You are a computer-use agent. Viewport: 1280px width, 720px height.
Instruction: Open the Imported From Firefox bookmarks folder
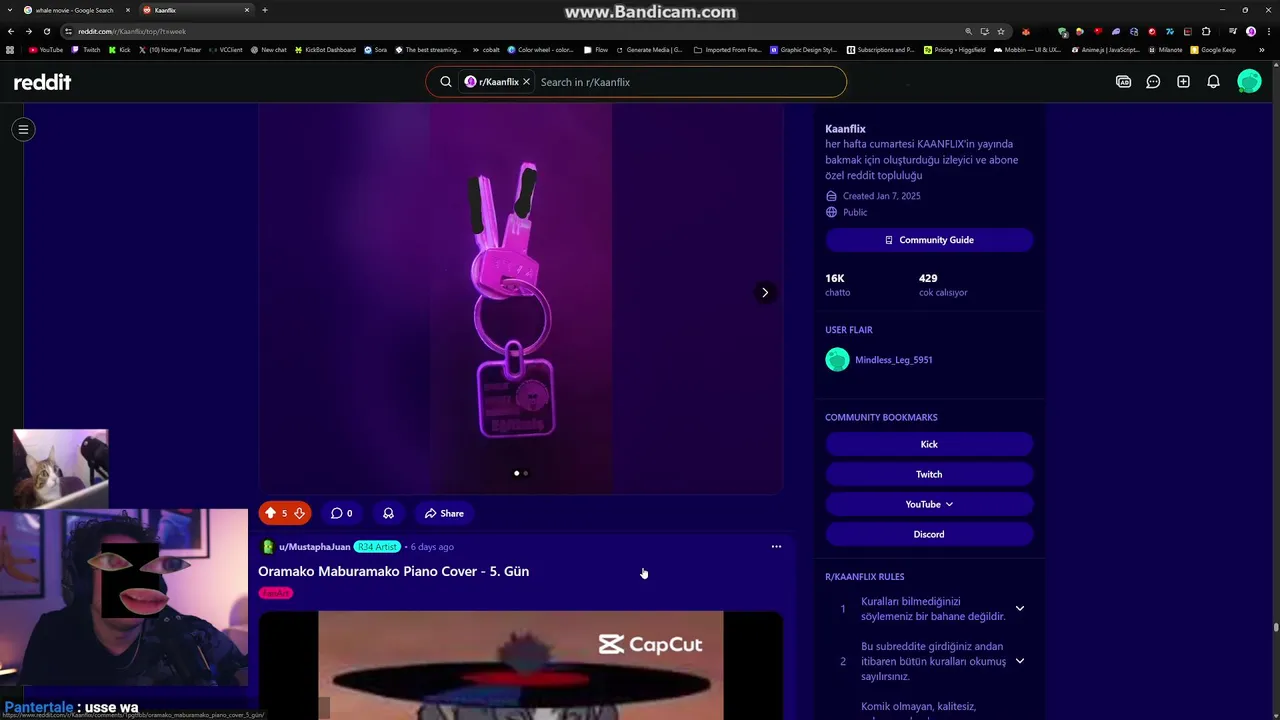[728, 49]
